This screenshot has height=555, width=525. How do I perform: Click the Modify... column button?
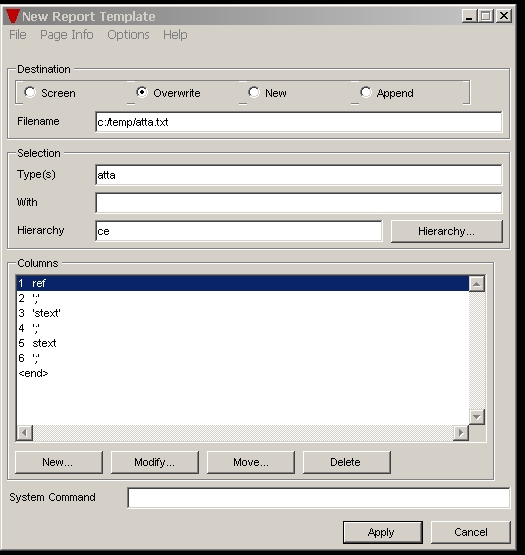(x=155, y=462)
